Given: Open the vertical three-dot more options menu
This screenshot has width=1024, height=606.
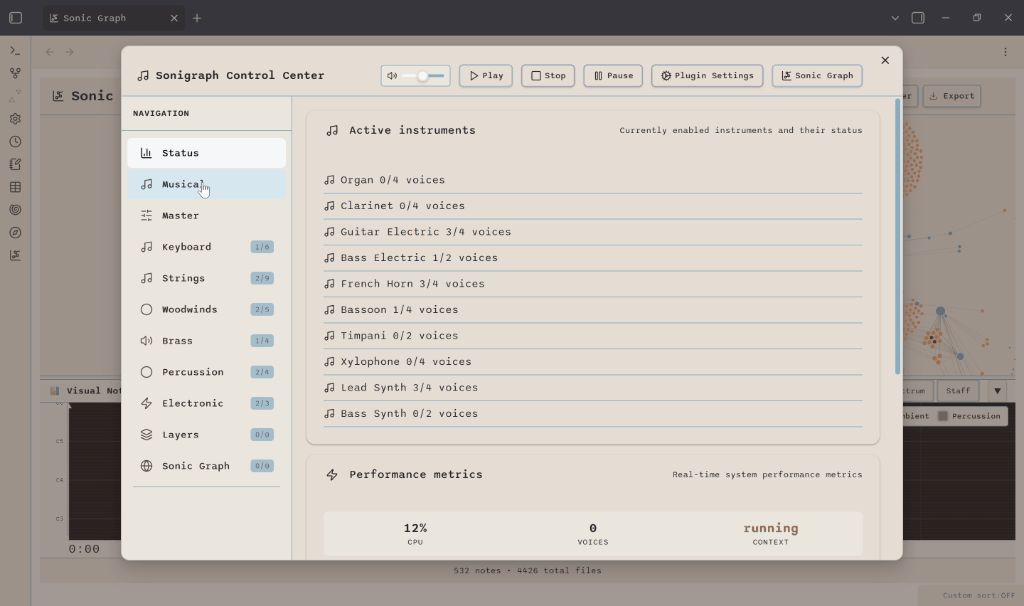Looking at the screenshot, I should (1005, 52).
